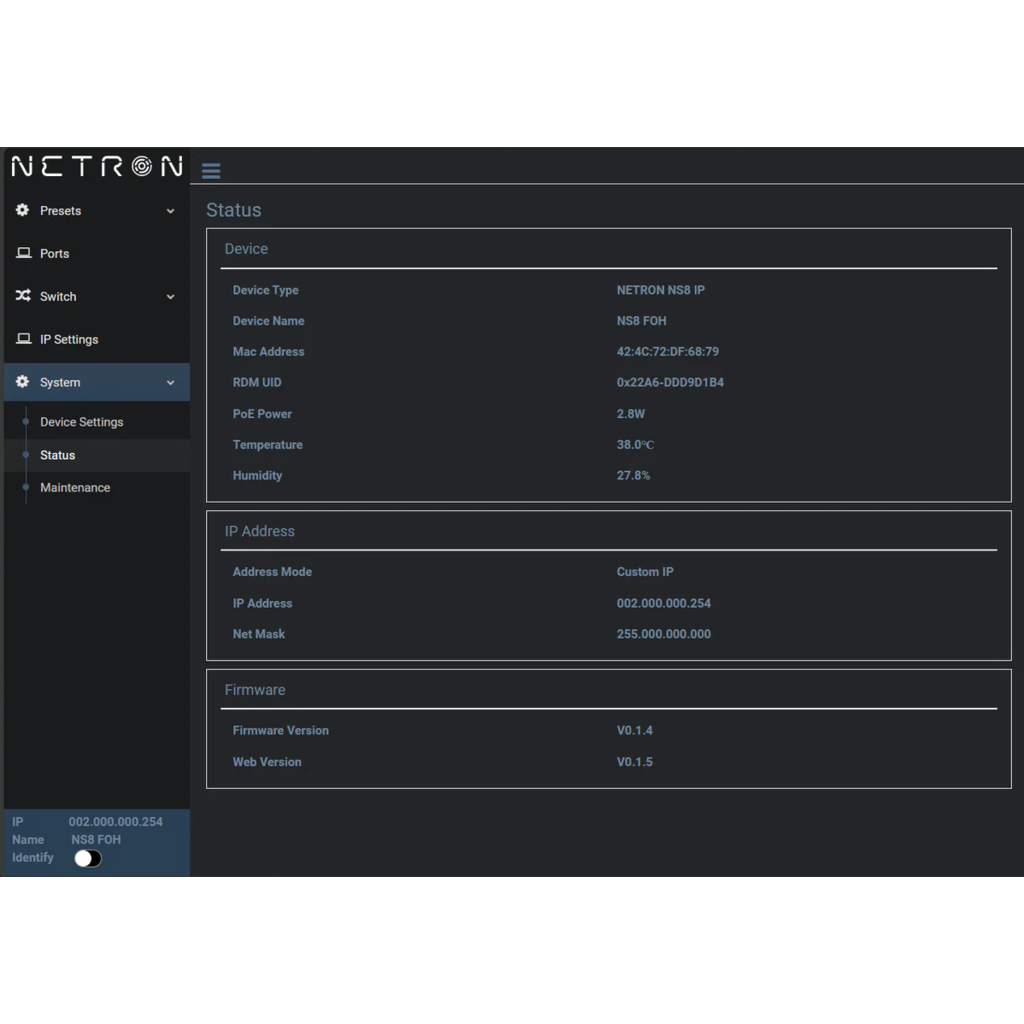The width and height of the screenshot is (1024, 1024).
Task: Click the System gear icon
Action: coord(21,382)
